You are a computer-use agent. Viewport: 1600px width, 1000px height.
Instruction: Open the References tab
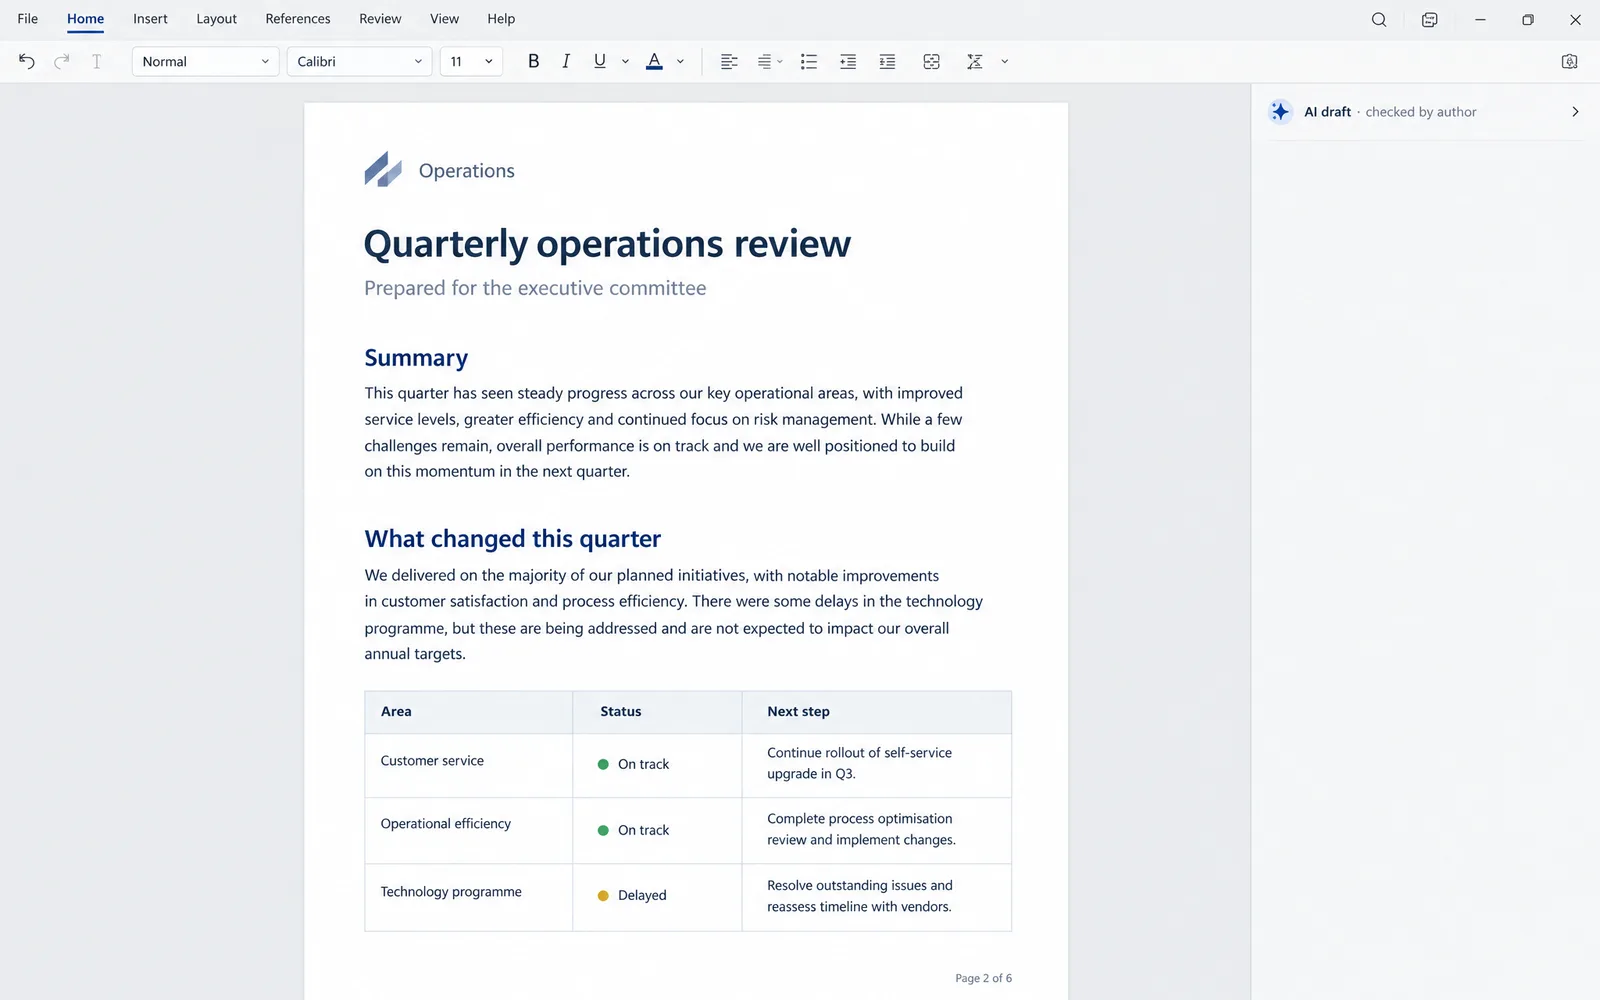tap(298, 19)
